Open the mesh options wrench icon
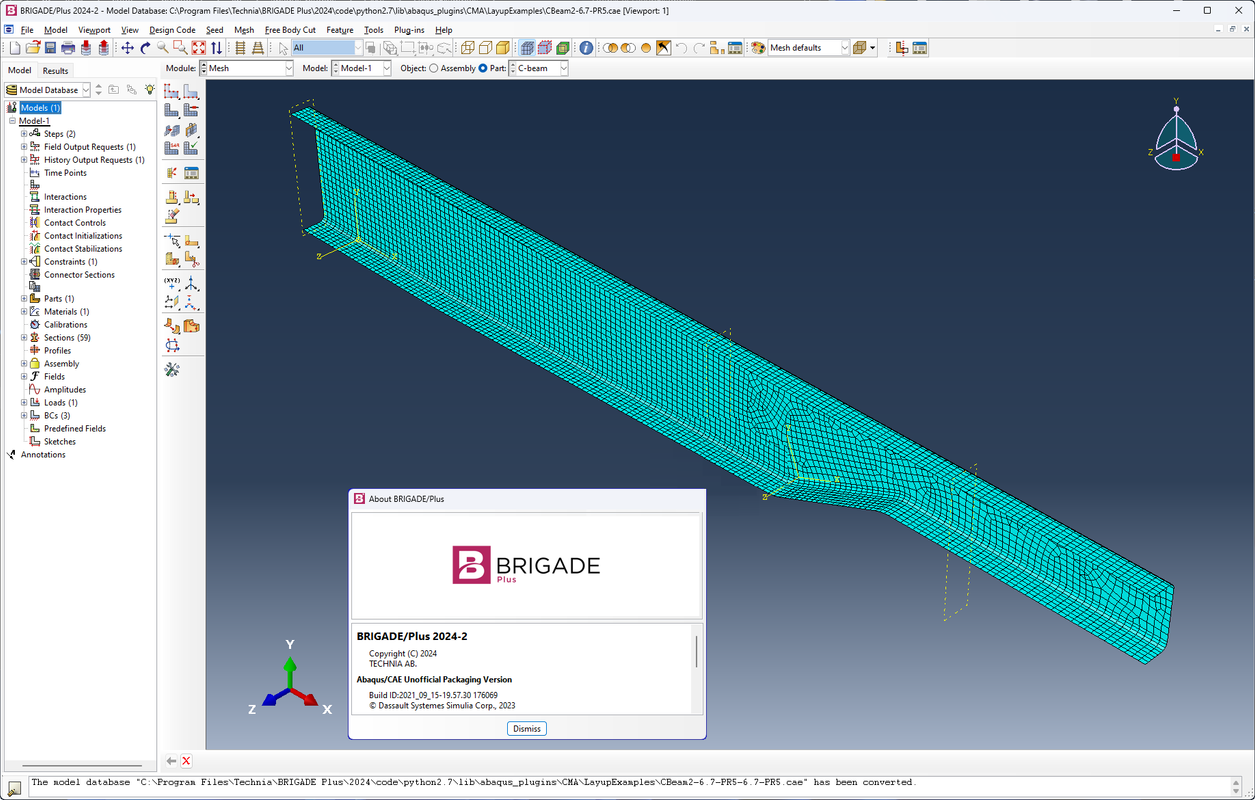1255x800 pixels. pyautogui.click(x=172, y=370)
